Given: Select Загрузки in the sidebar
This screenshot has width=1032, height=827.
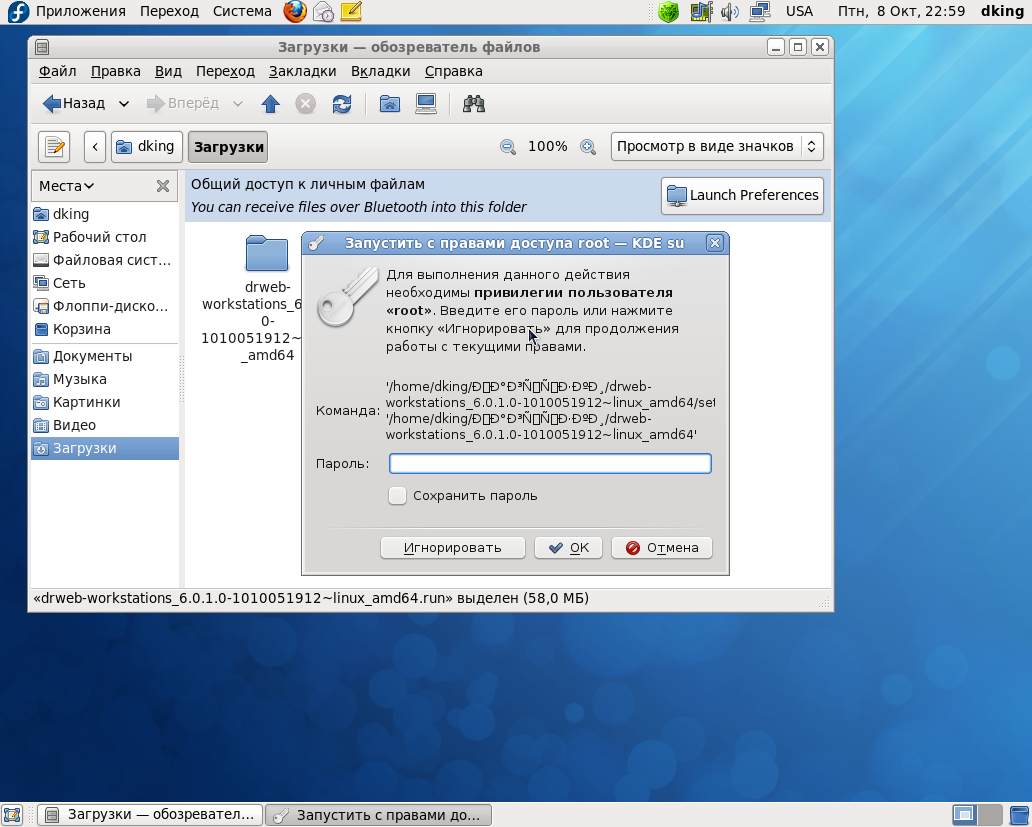Looking at the screenshot, I should coord(105,449).
